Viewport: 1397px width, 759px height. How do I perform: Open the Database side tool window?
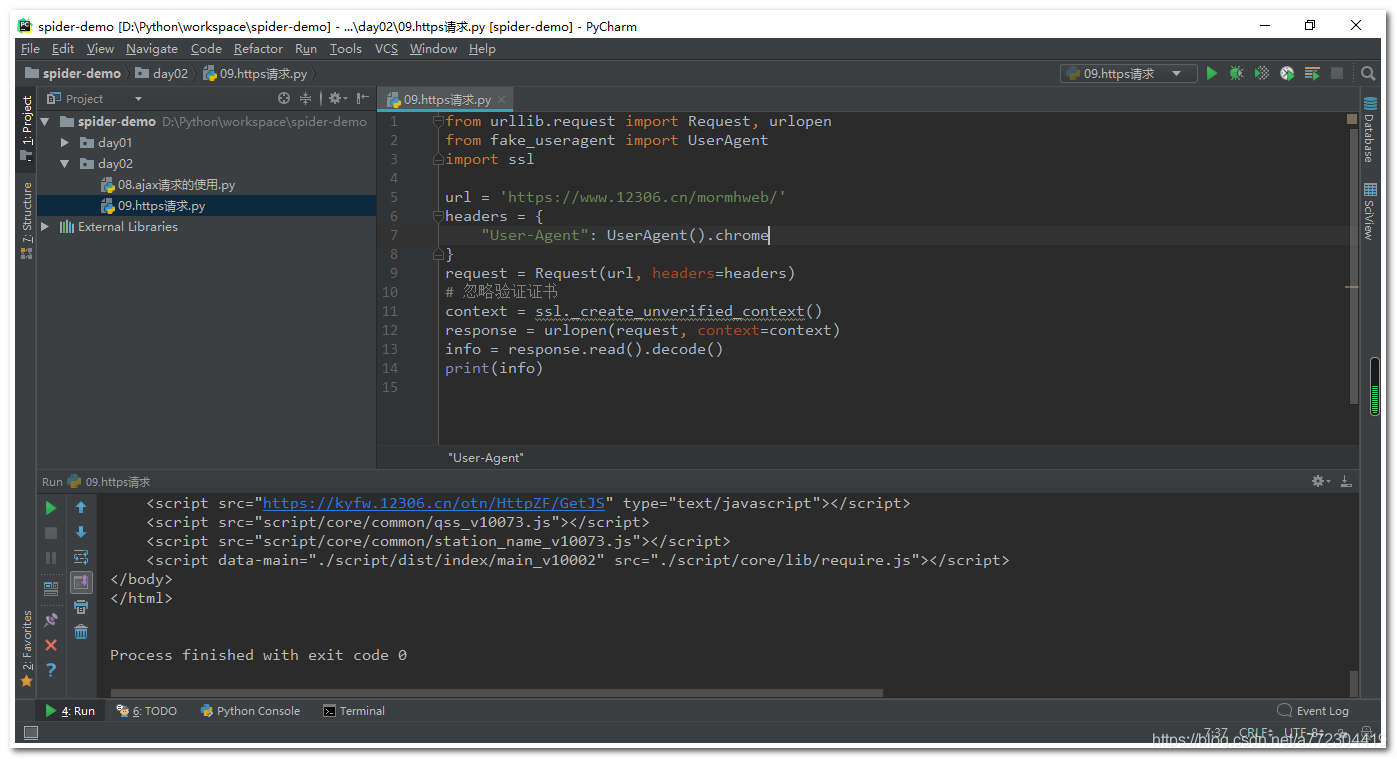[1369, 131]
